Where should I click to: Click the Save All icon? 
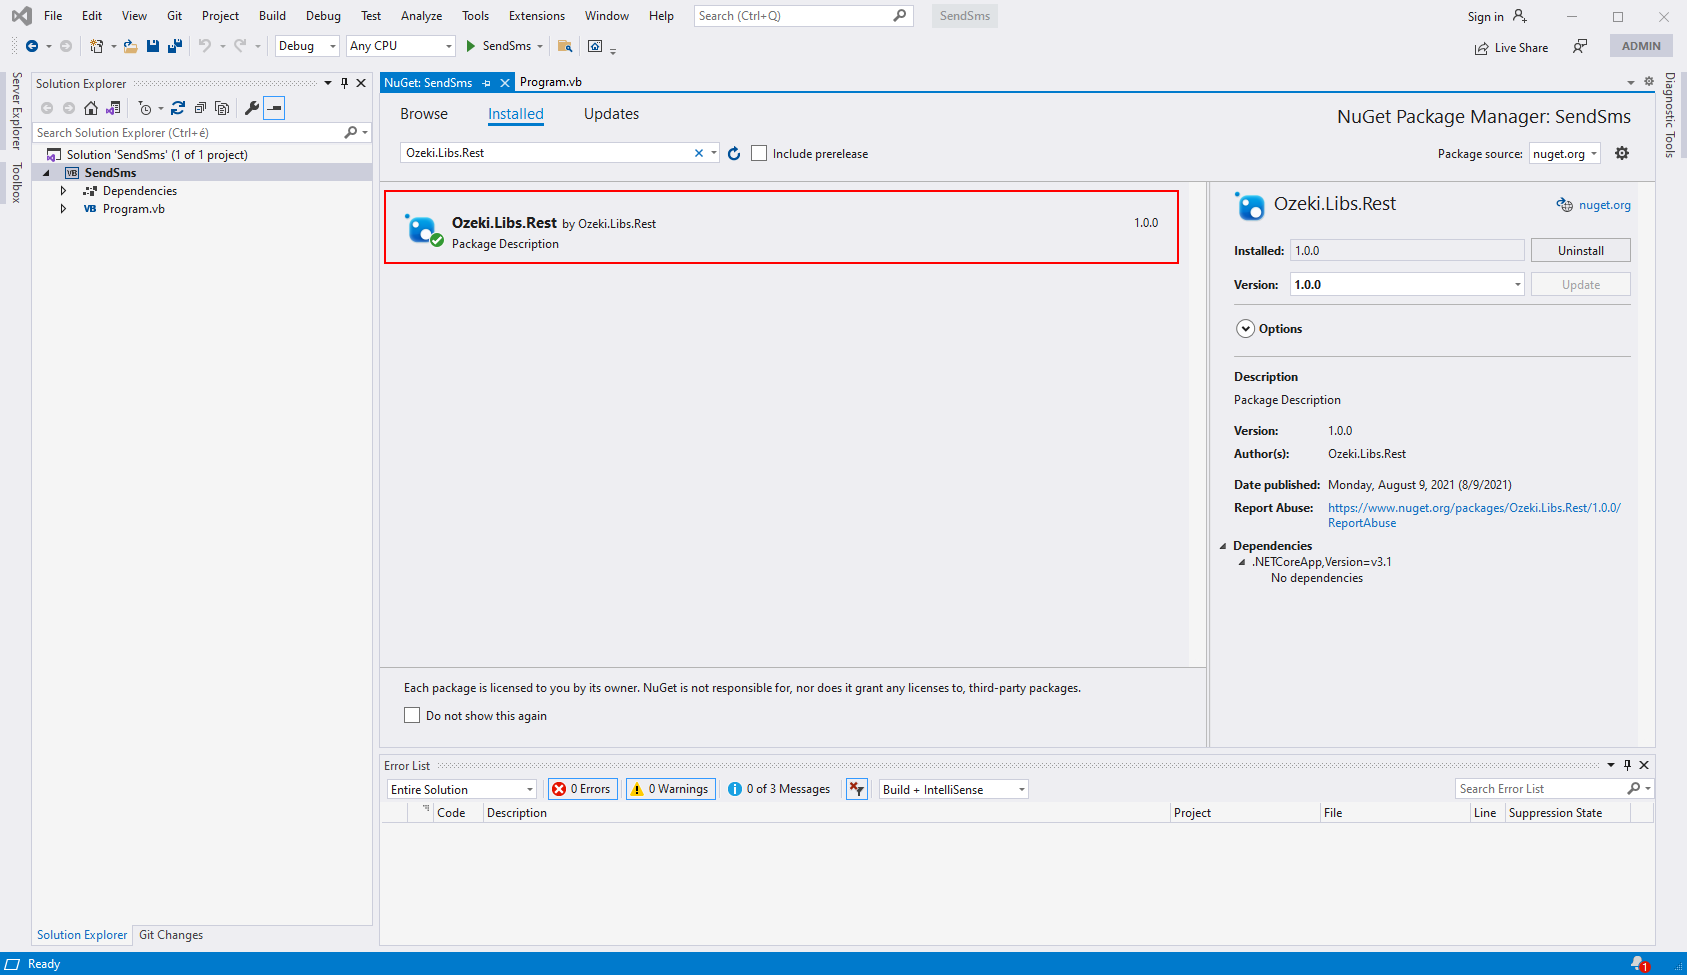[x=175, y=46]
